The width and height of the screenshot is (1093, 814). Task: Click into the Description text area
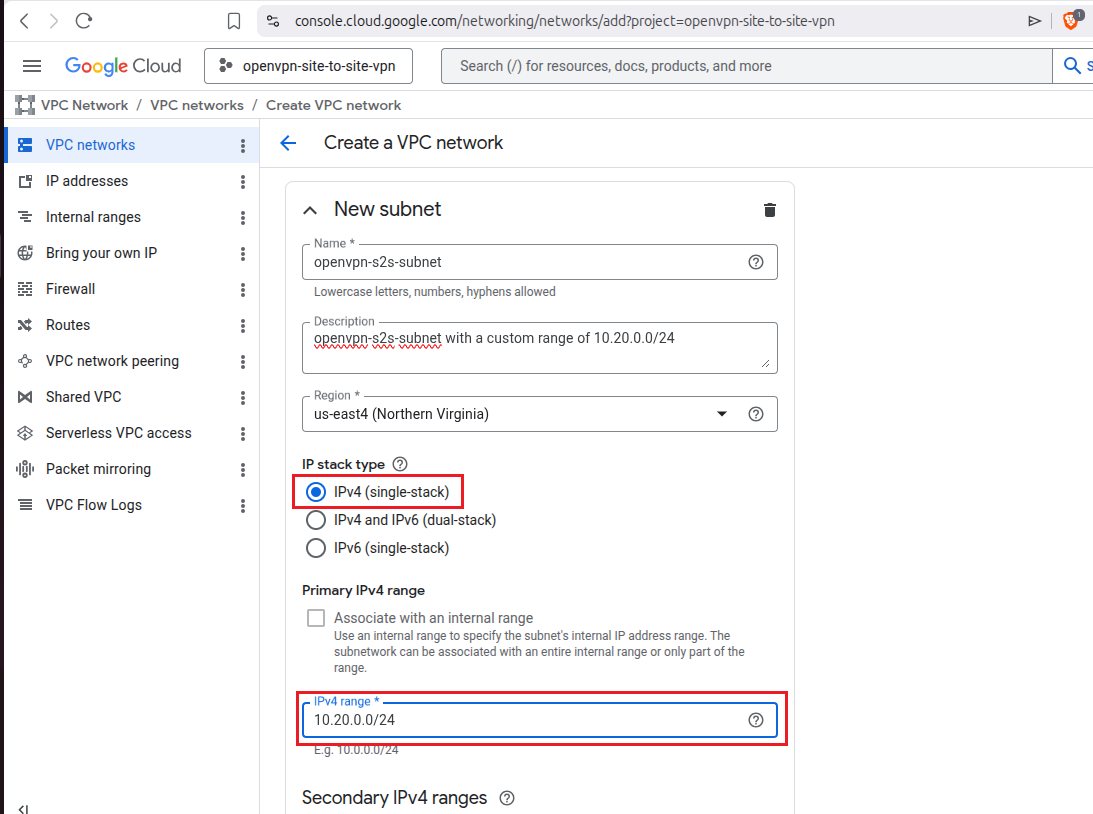point(540,348)
